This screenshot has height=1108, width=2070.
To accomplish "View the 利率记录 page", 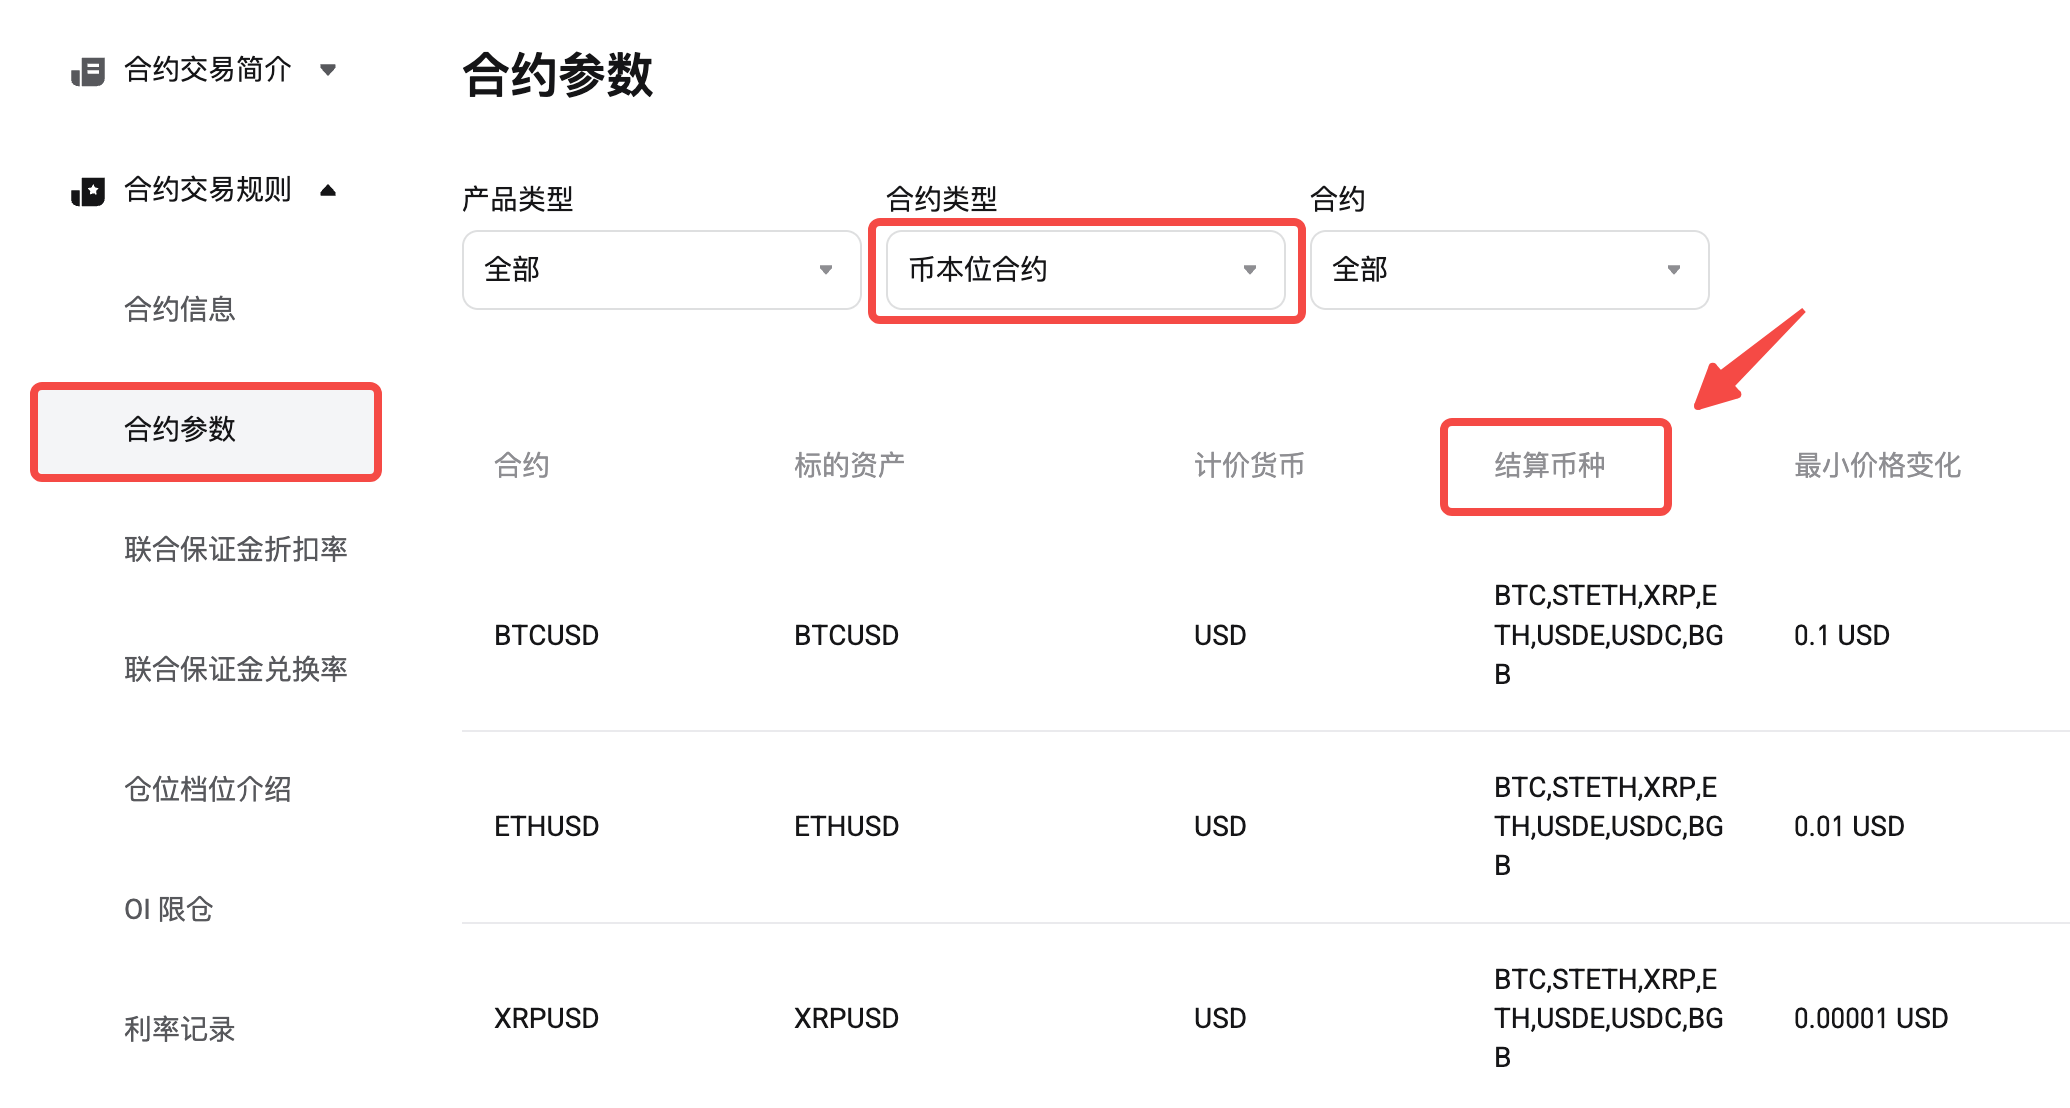I will click(181, 1030).
